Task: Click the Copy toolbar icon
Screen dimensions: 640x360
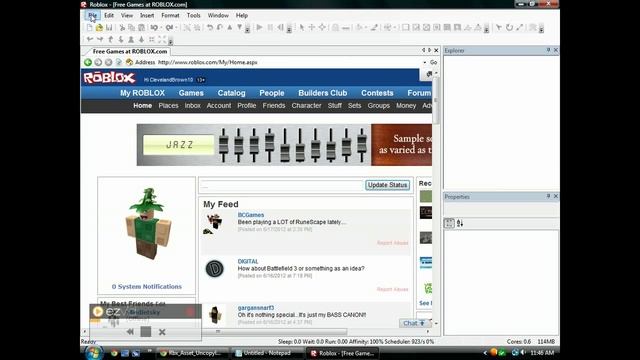Action: click(131, 27)
